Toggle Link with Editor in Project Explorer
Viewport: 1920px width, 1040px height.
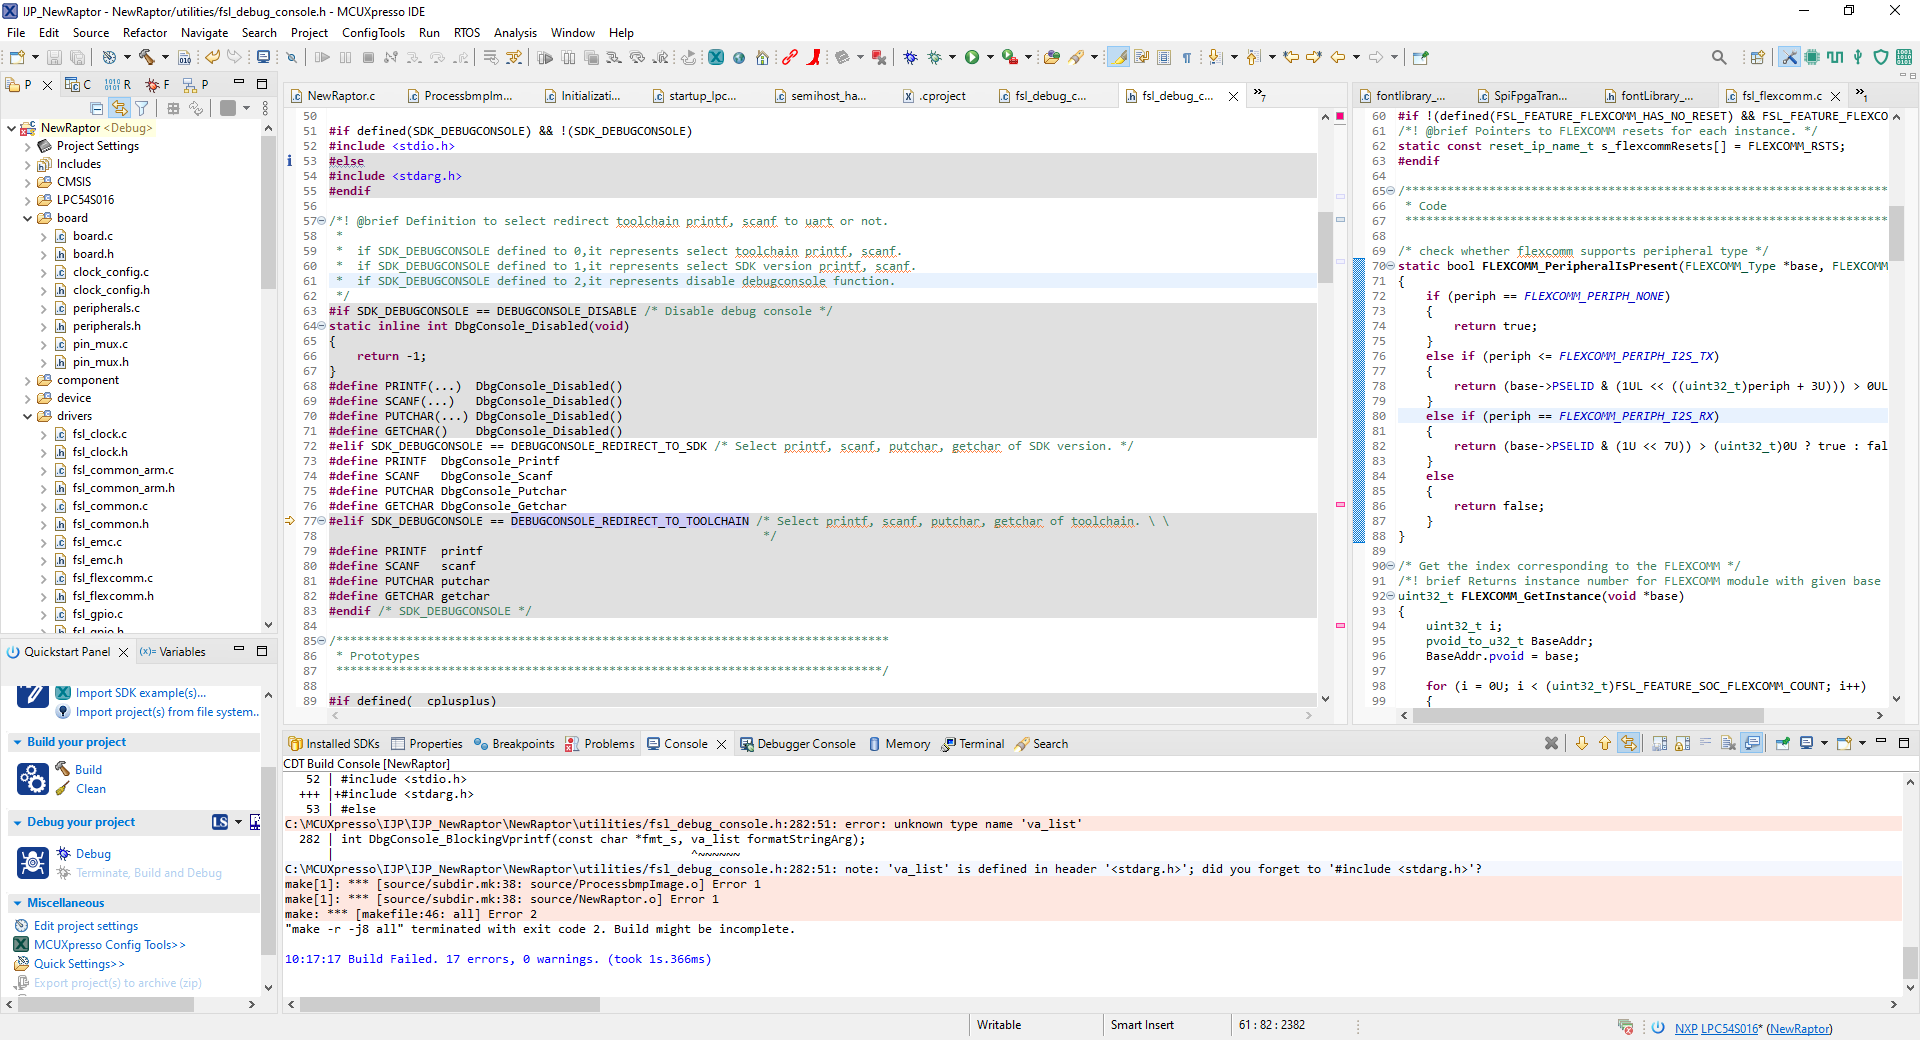click(119, 108)
